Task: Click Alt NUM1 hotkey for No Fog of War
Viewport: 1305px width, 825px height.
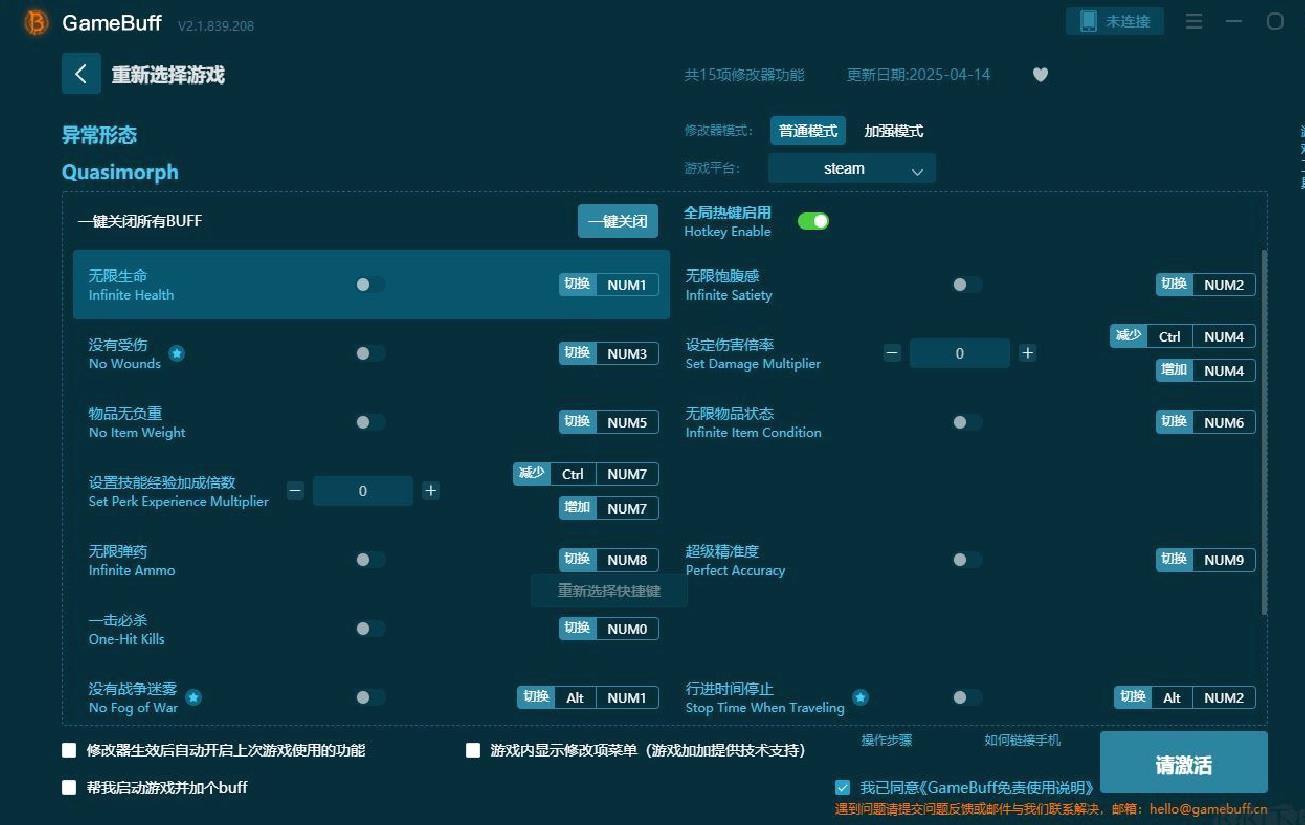Action: pyautogui.click(x=588, y=697)
